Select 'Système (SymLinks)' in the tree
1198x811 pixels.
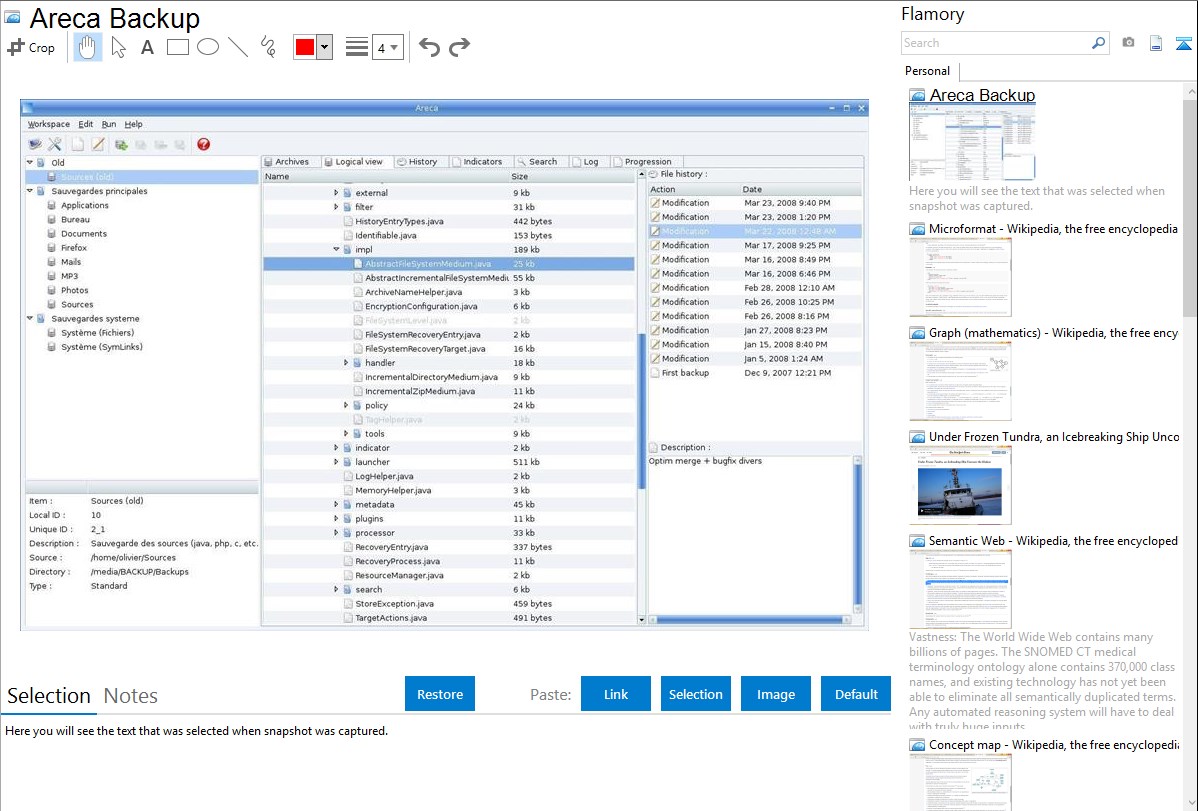pos(102,347)
